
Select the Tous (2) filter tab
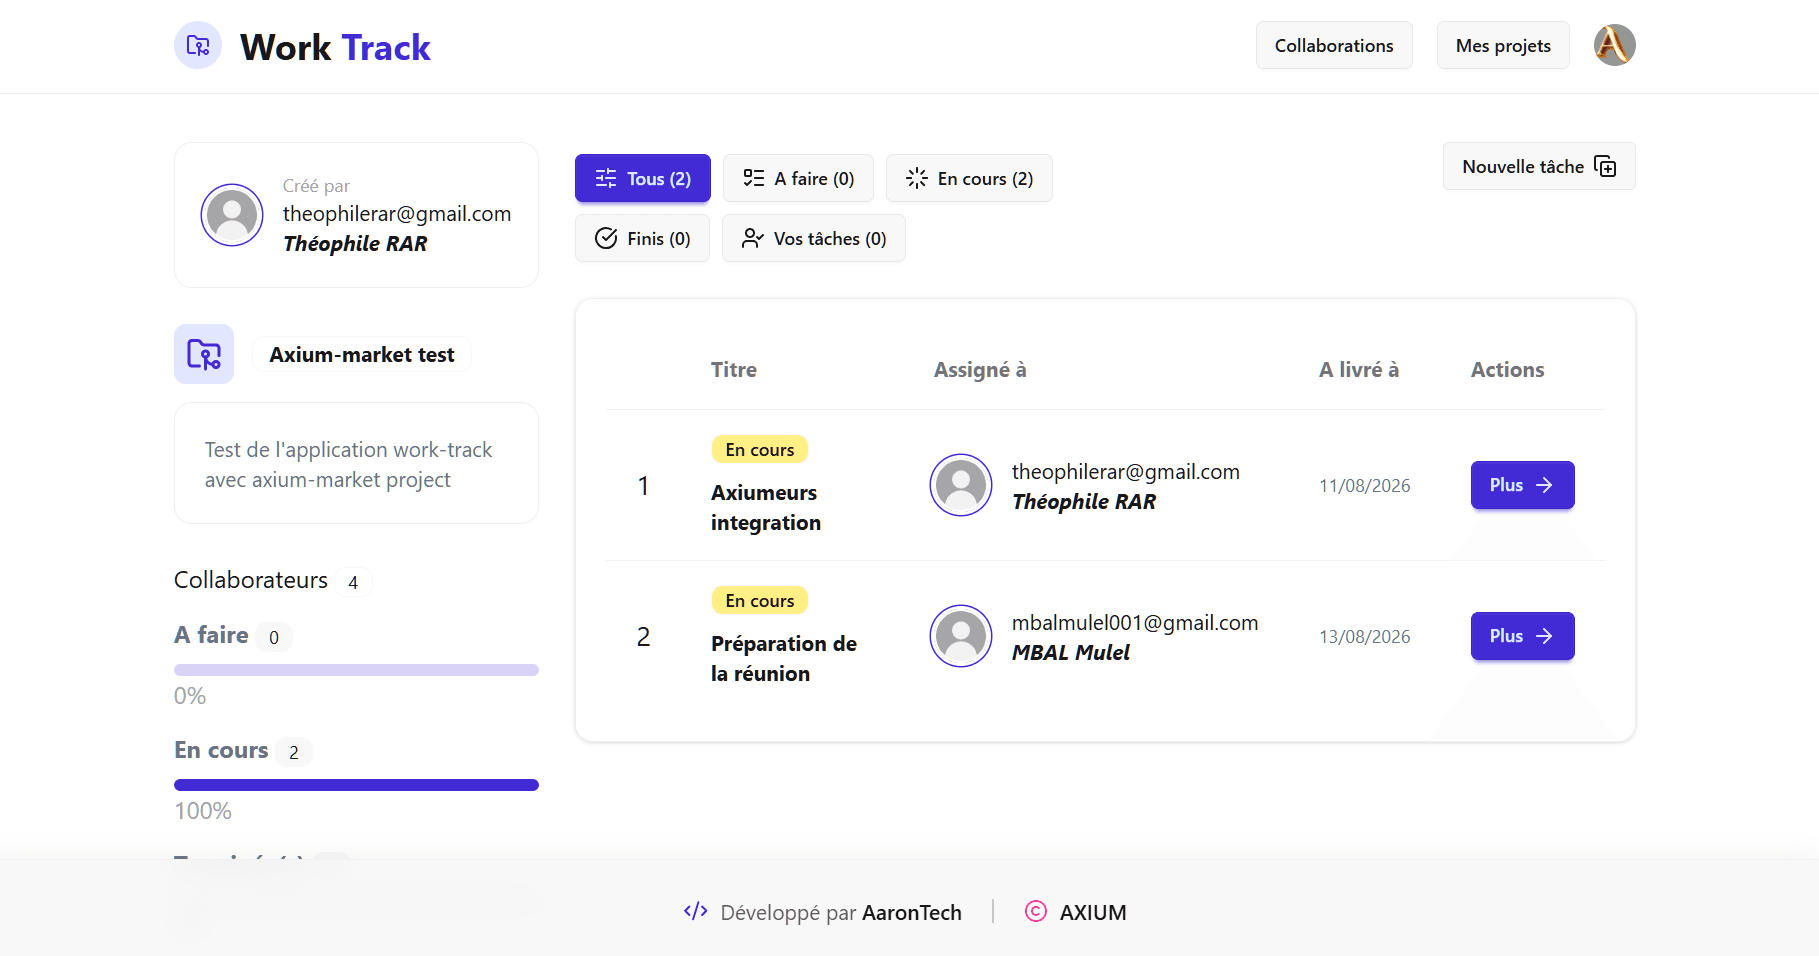pyautogui.click(x=643, y=178)
